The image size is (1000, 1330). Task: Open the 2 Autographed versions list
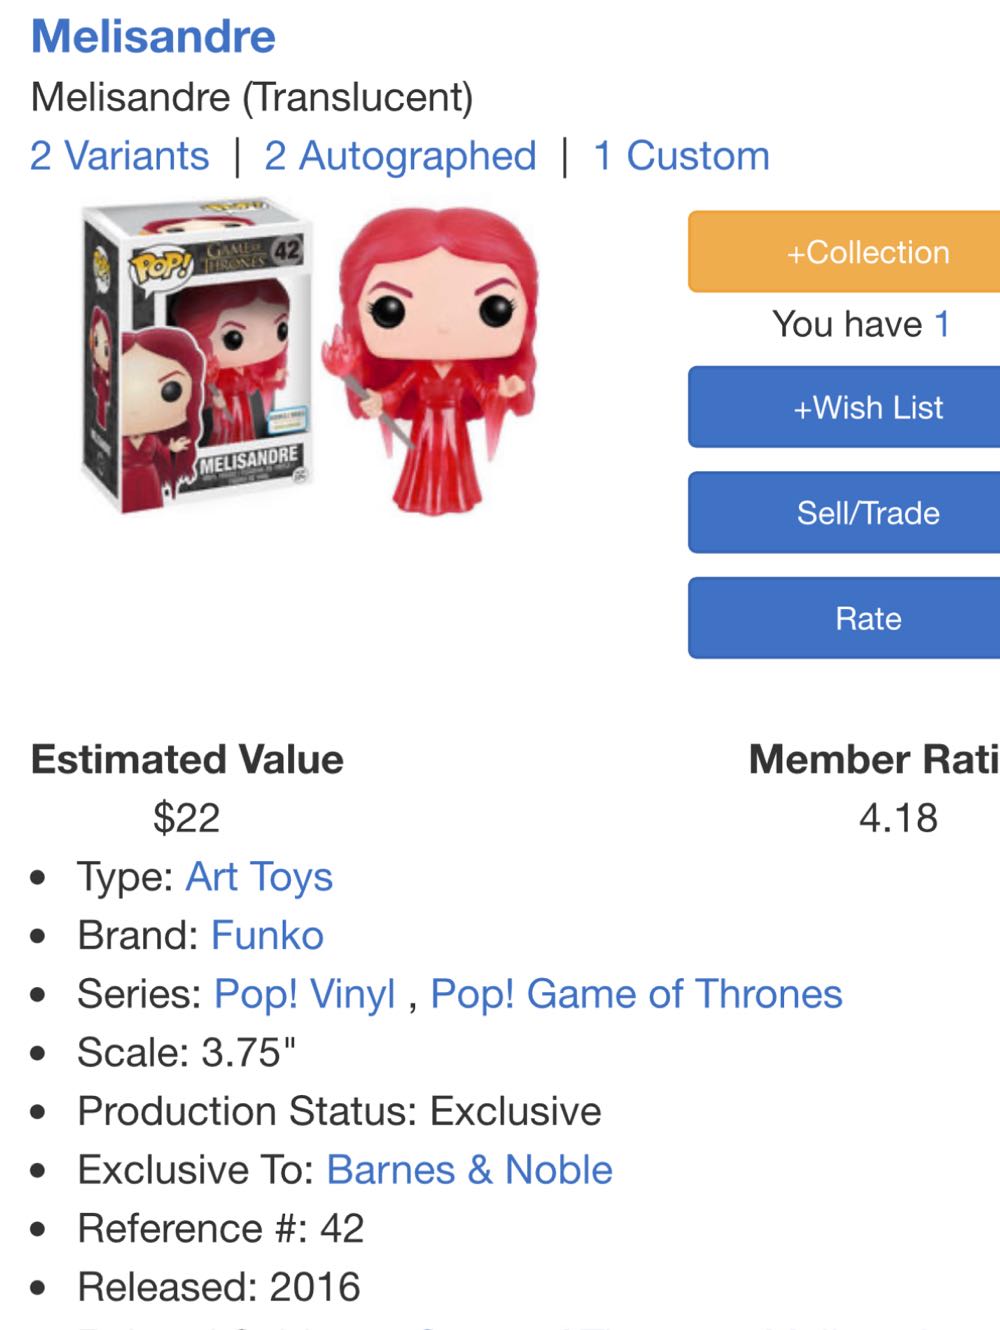point(401,155)
